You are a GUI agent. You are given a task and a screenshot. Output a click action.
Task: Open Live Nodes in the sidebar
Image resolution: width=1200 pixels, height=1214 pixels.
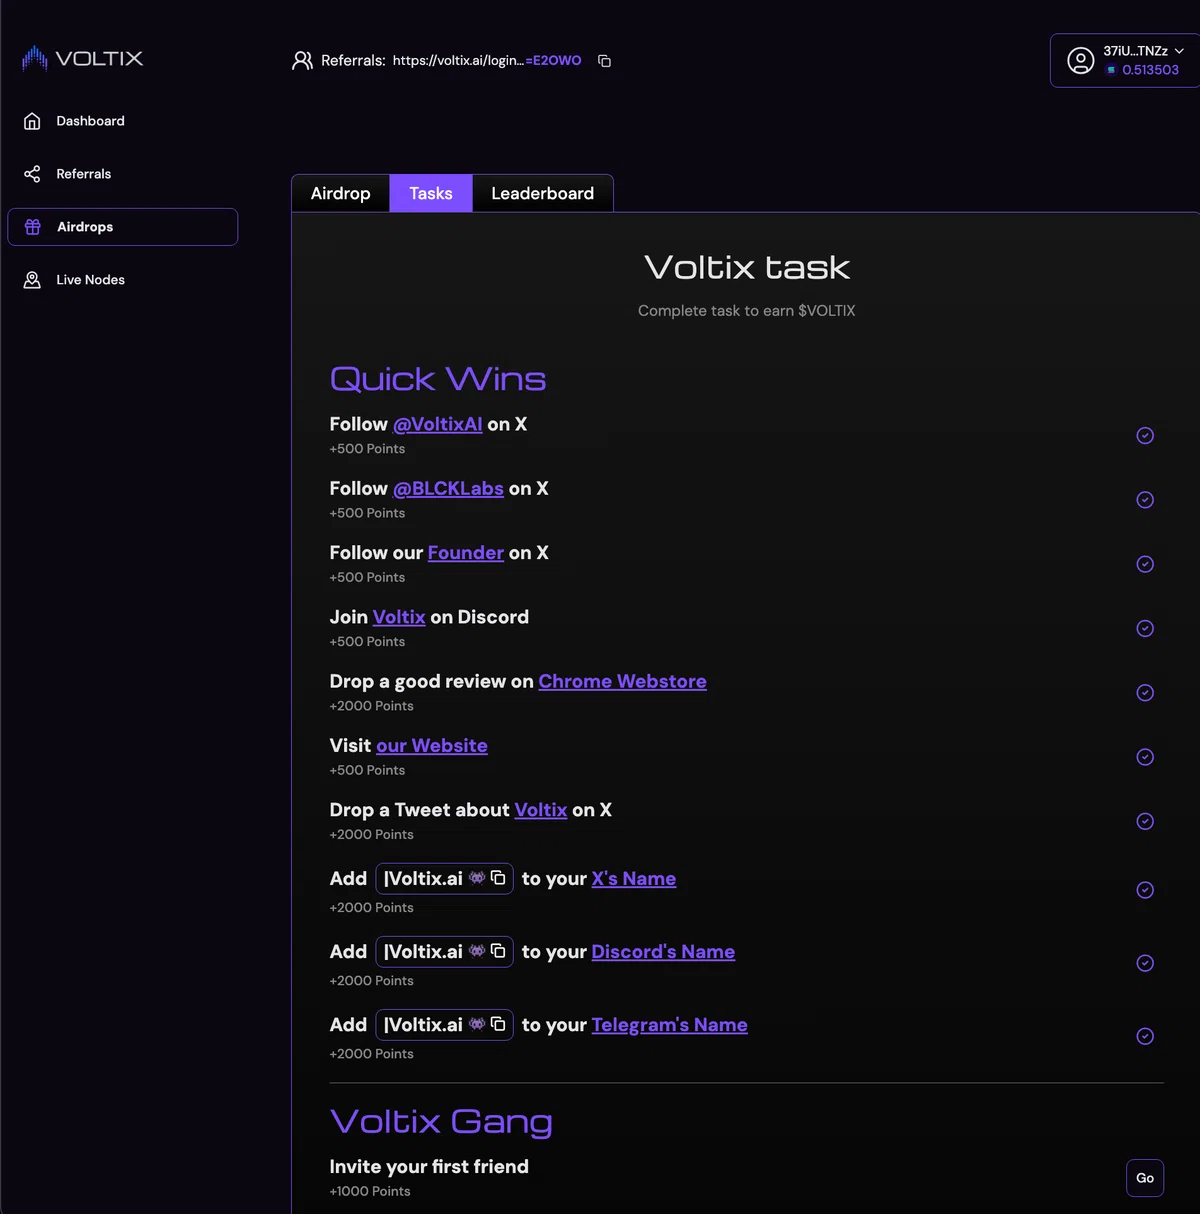tap(123, 280)
